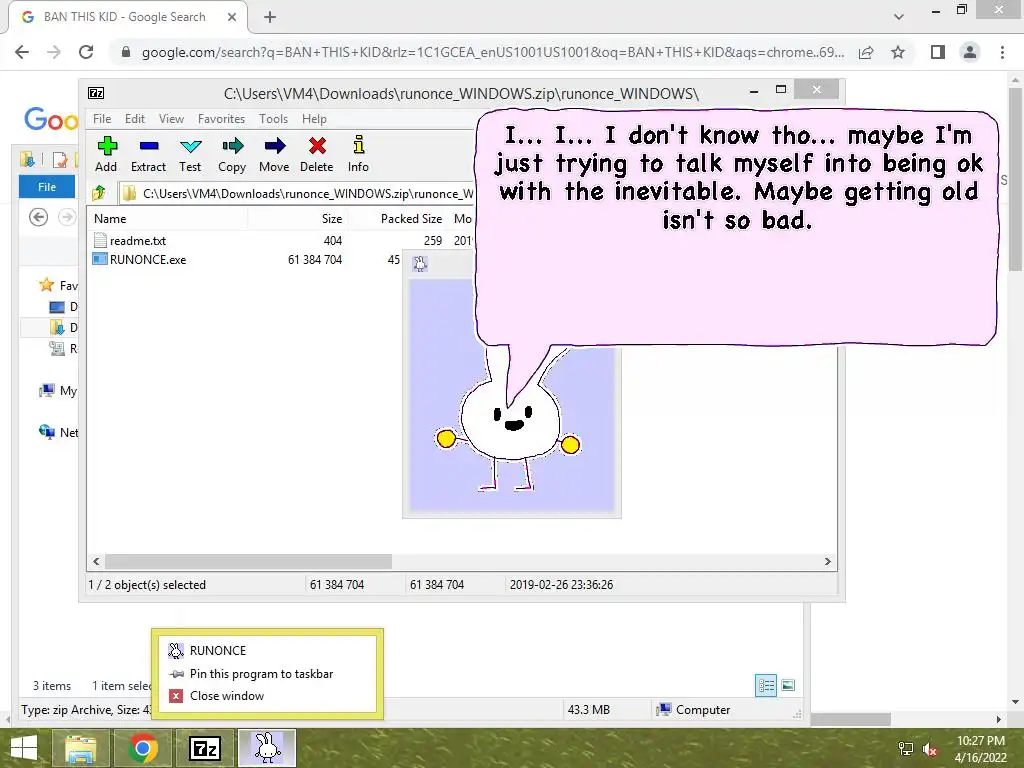Click the Chrome address bar URL
Image resolution: width=1024 pixels, height=768 pixels.
pyautogui.click(x=492, y=52)
